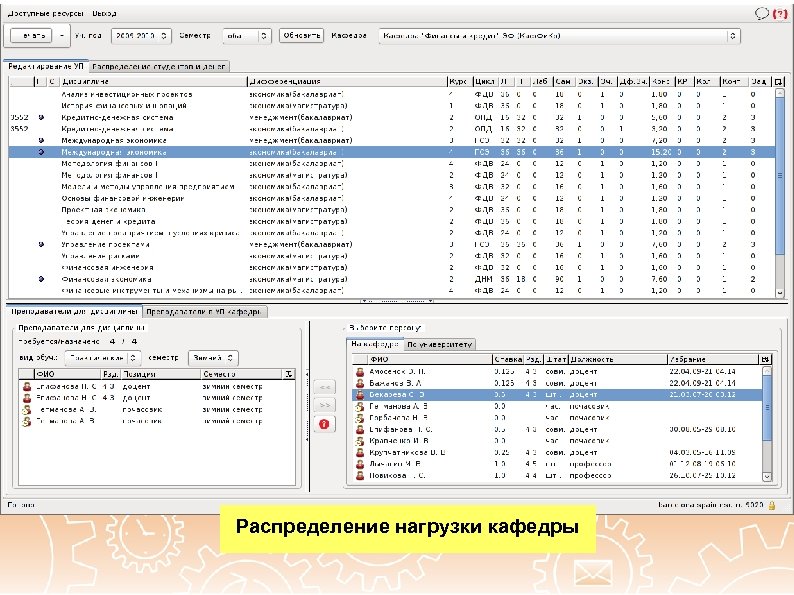Click the << move-left button
Viewport: 794px width, 595px height.
tap(324, 387)
